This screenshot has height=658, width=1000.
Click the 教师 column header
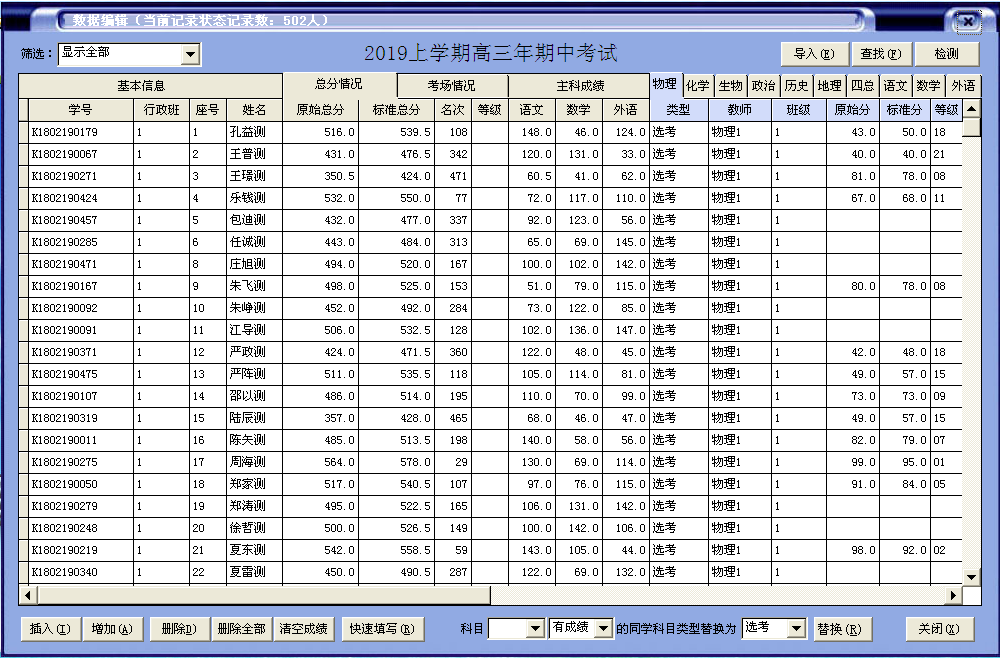tap(740, 110)
